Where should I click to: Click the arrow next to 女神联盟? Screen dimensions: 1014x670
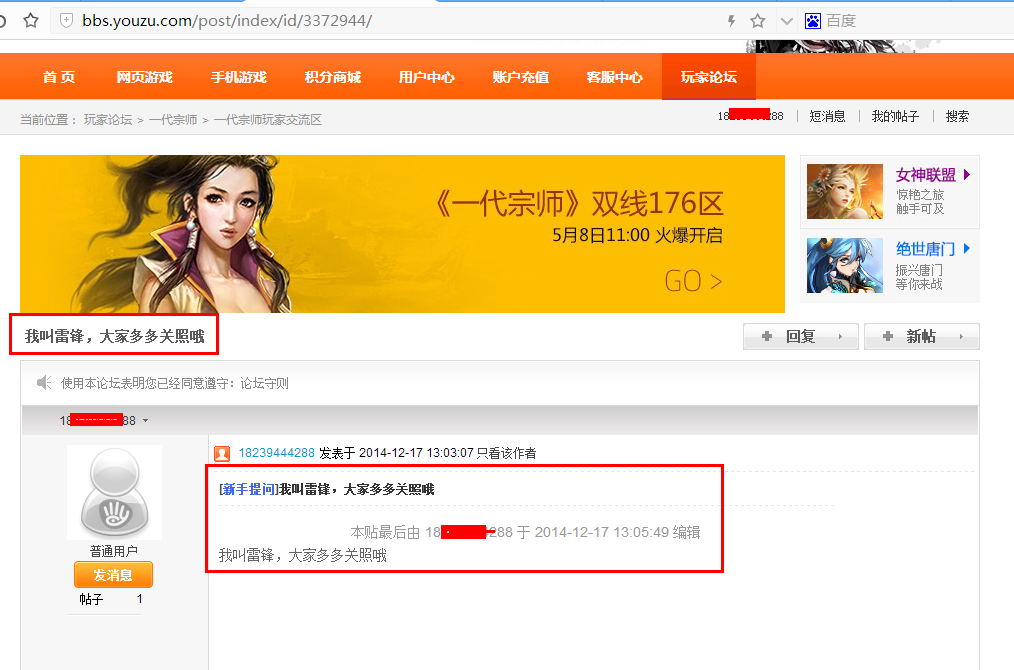967,174
